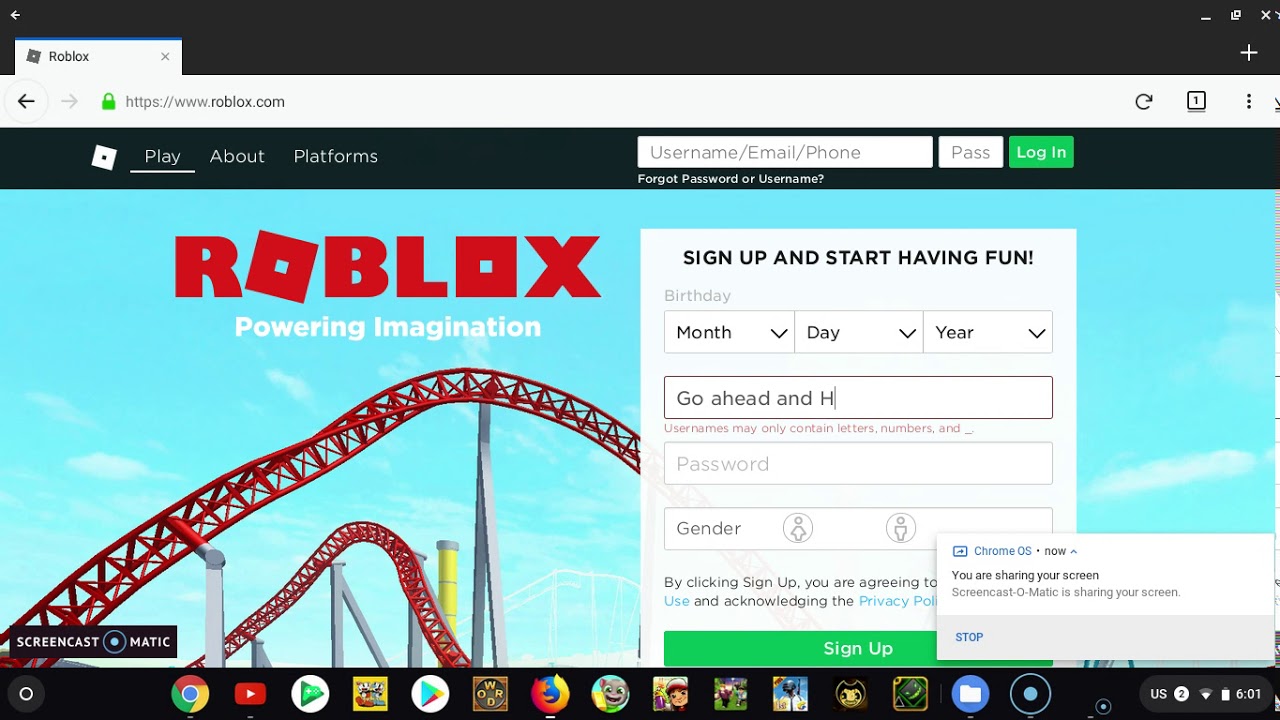Open the screen recorder app on shelf
The image size is (1280, 720).
coord(1030,694)
